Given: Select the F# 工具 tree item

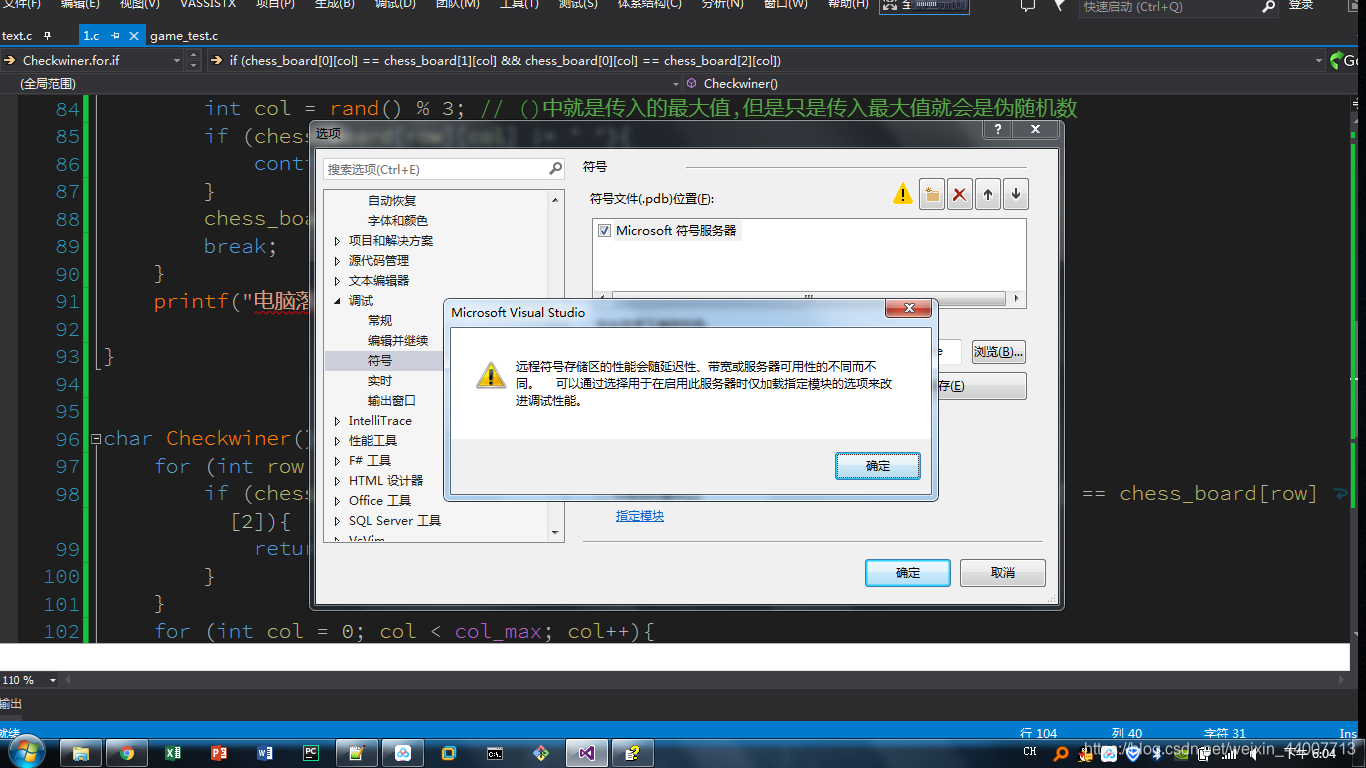Looking at the screenshot, I should pyautogui.click(x=370, y=461).
